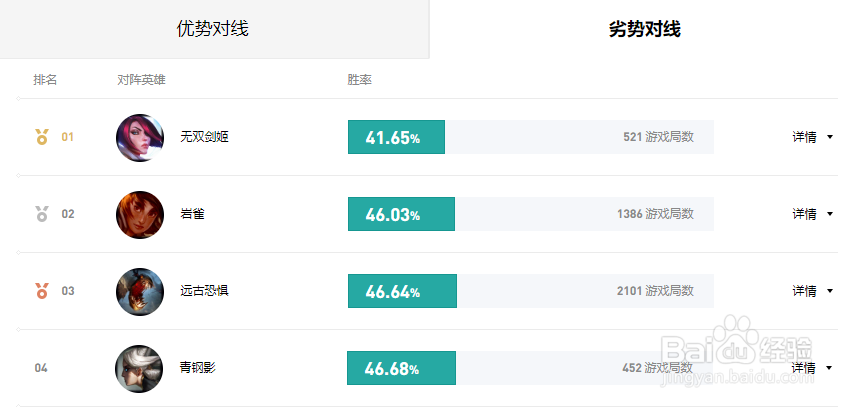Click the silver medal rank 02 icon
The image size is (861, 407).
[x=42, y=214]
